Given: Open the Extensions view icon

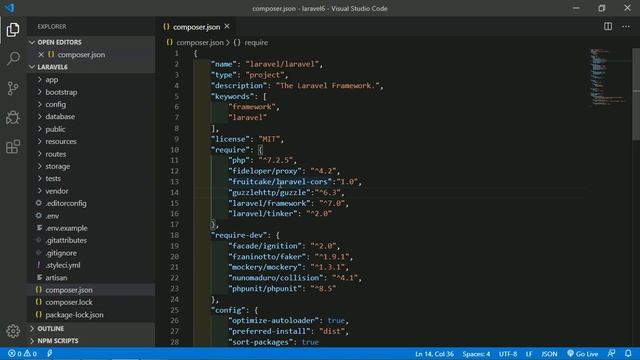Looking at the screenshot, I should pos(13,147).
